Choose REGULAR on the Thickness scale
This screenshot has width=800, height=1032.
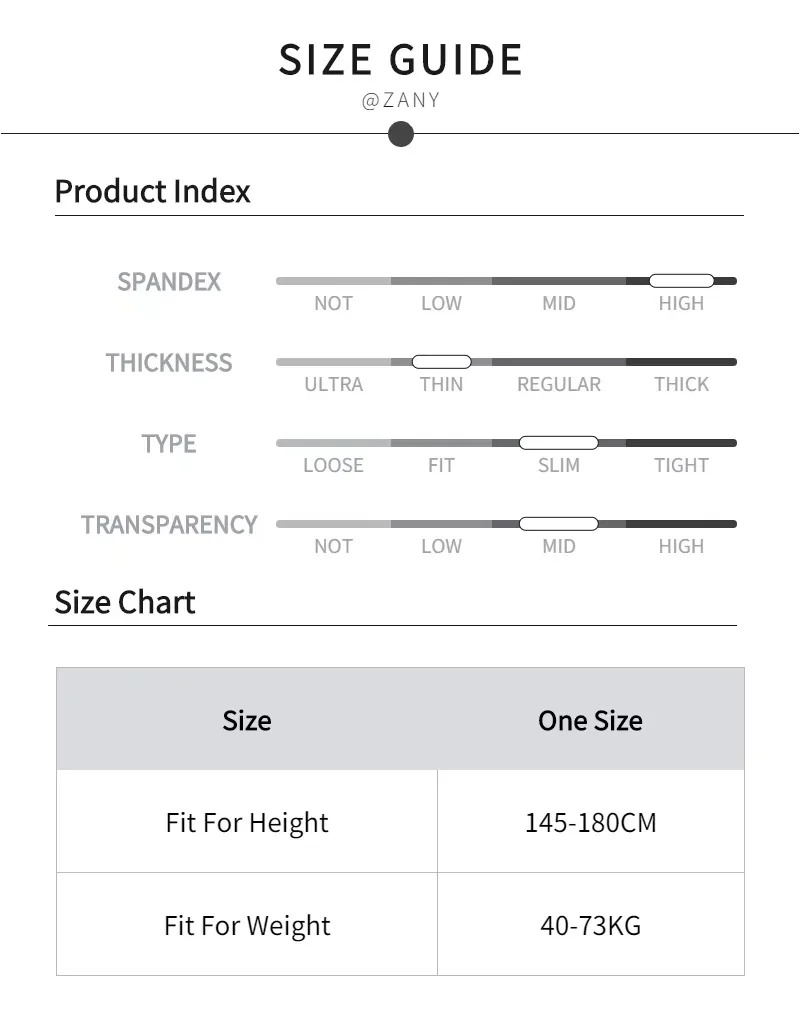pyautogui.click(x=559, y=384)
